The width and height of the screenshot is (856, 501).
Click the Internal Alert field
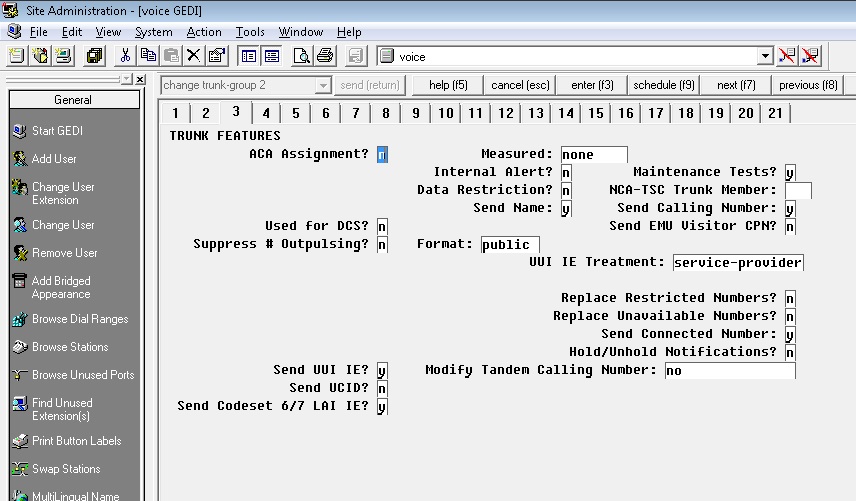(x=566, y=172)
